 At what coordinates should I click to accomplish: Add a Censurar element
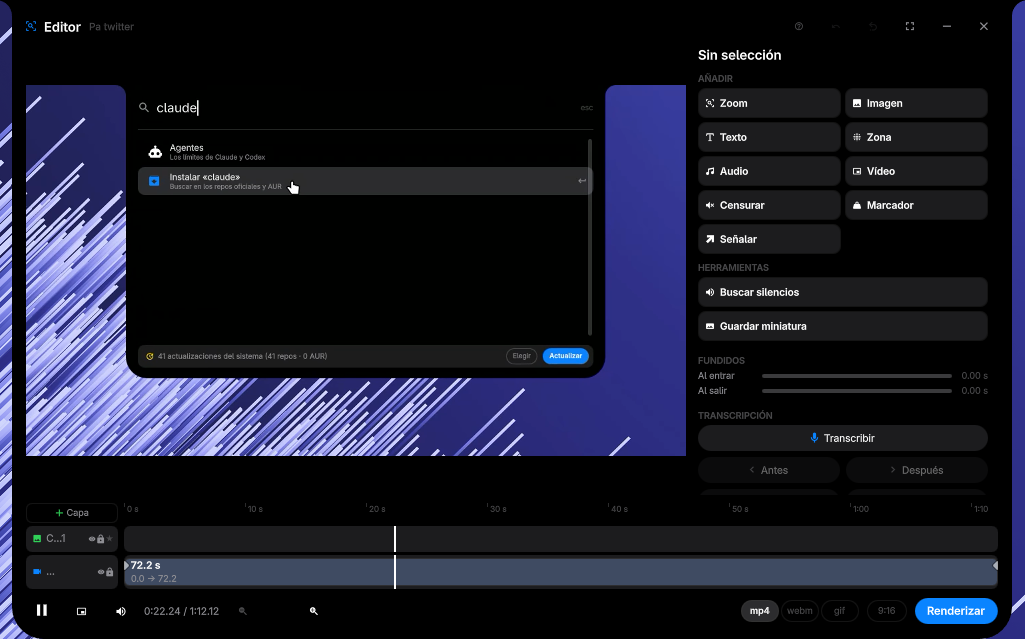(769, 205)
